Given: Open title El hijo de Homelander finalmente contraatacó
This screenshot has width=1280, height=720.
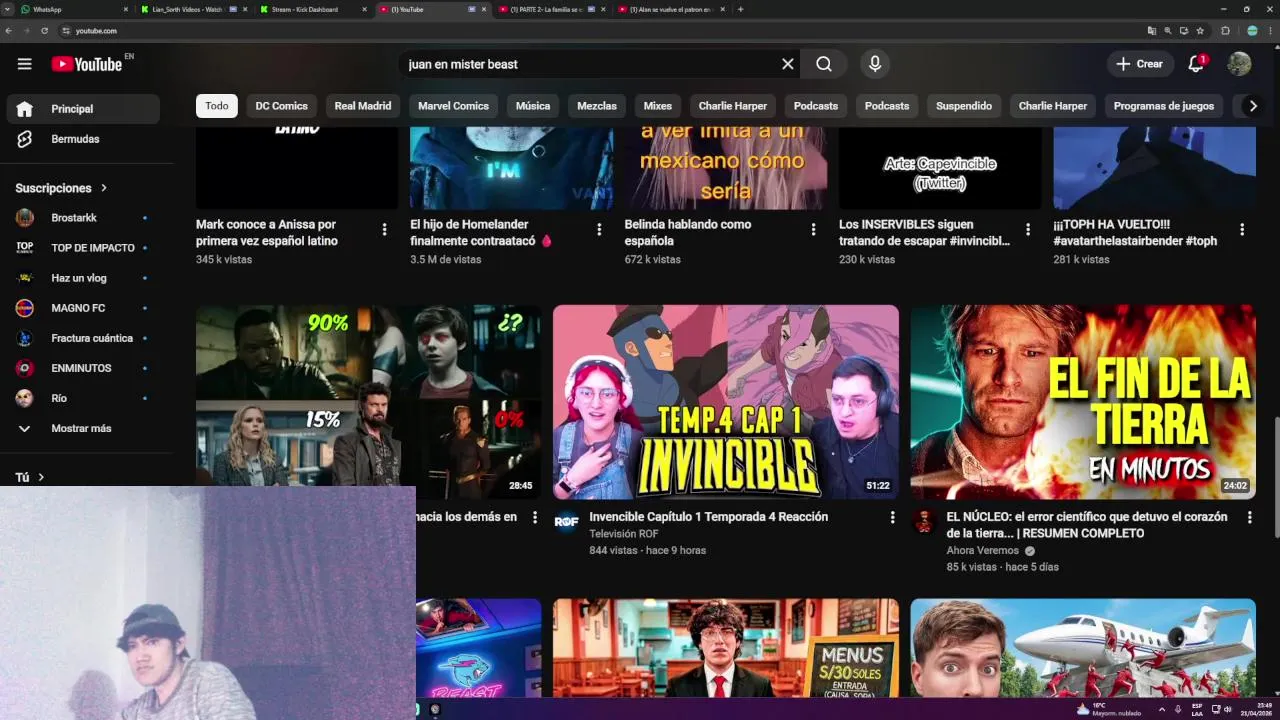Looking at the screenshot, I should (x=481, y=233).
